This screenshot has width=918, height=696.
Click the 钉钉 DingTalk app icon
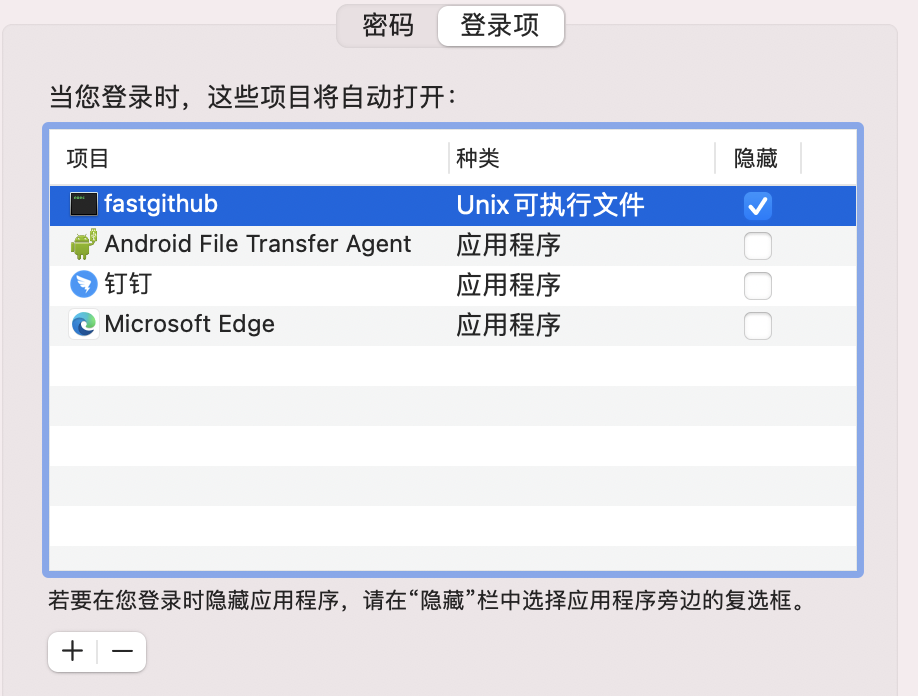point(84,285)
